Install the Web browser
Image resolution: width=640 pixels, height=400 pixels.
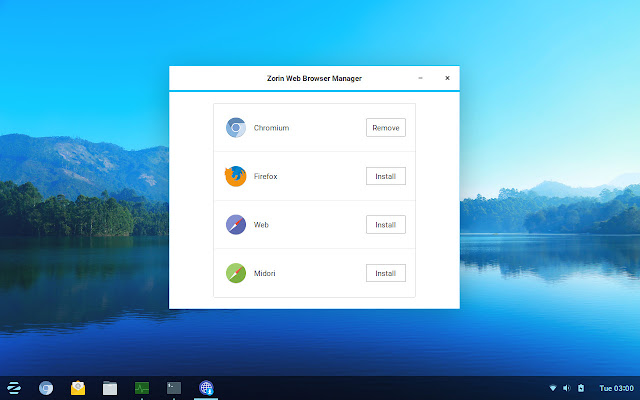pos(386,224)
